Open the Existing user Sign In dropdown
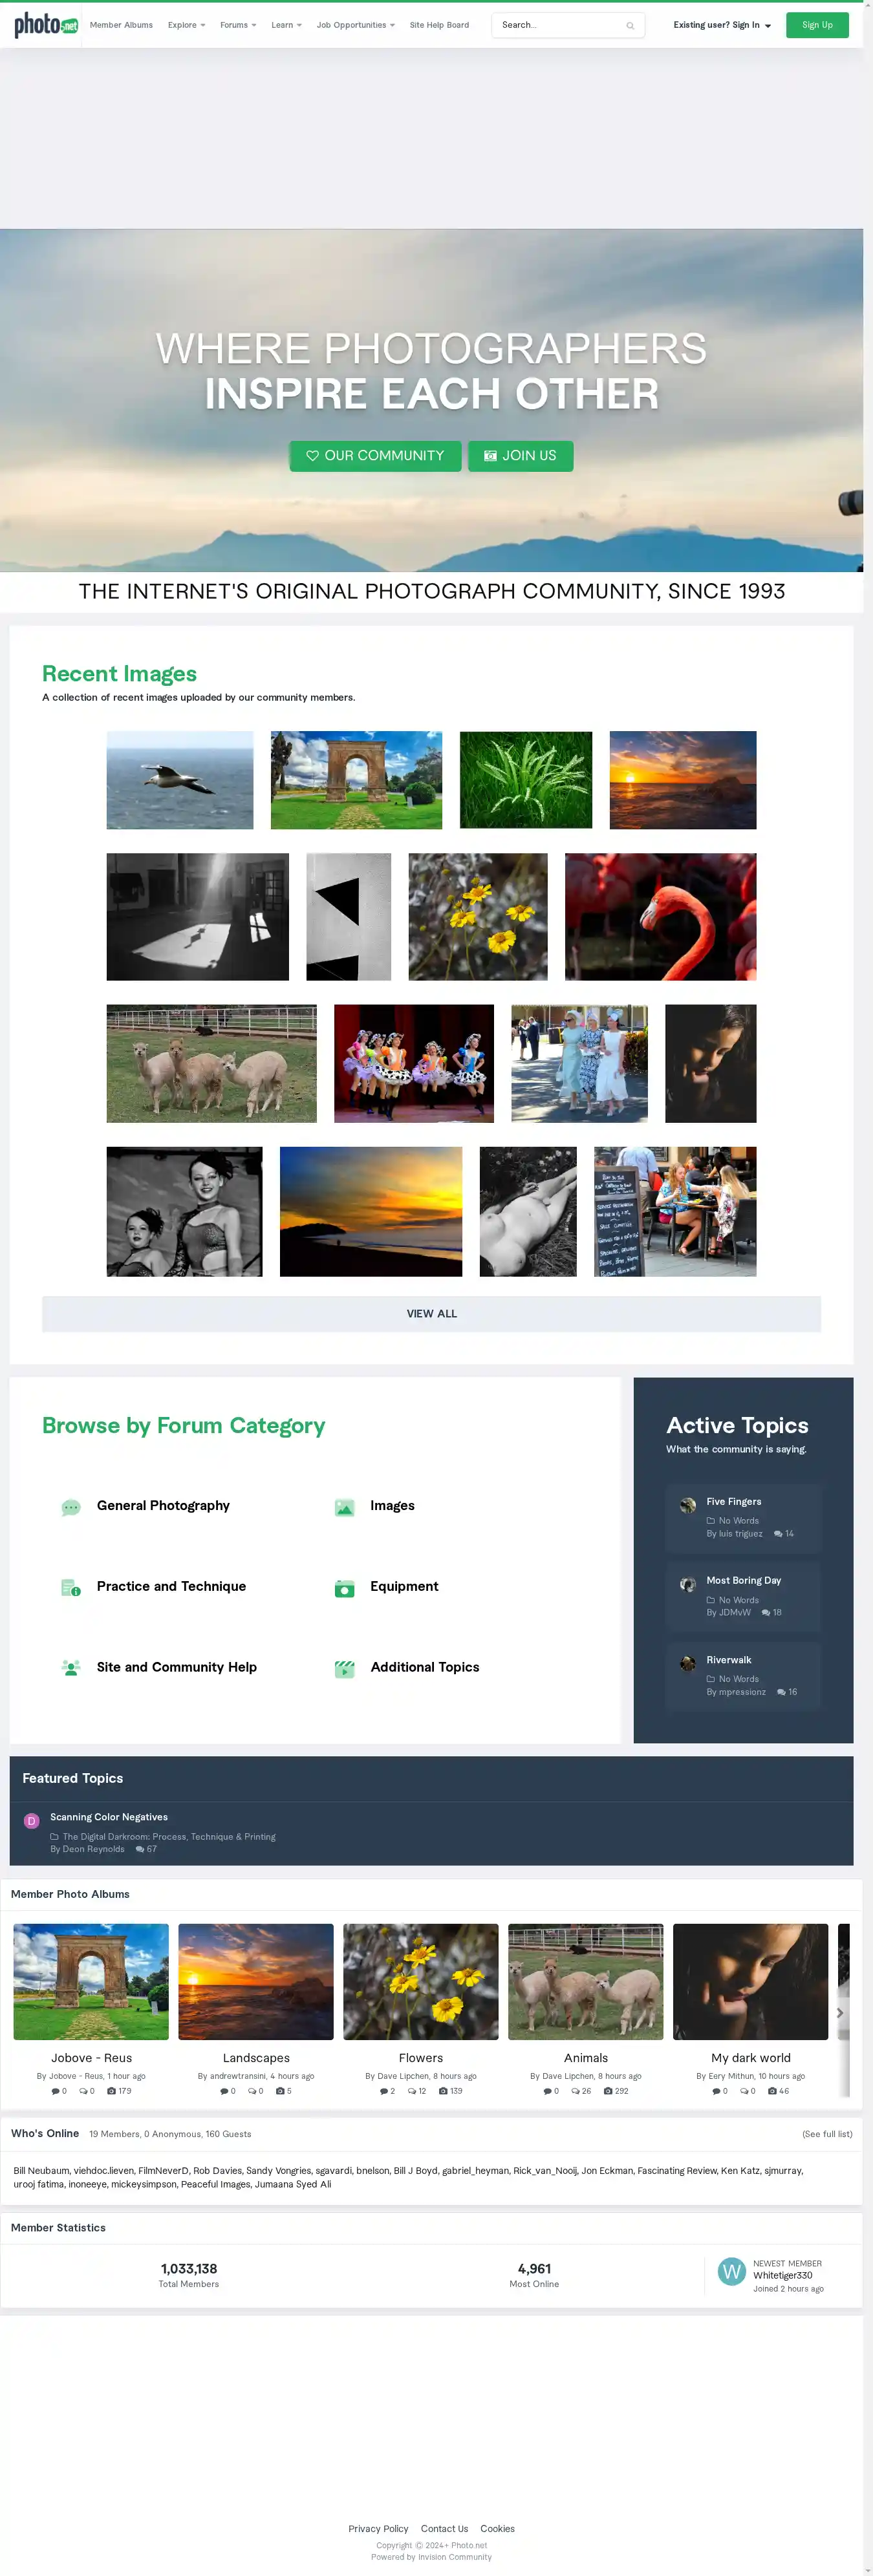 722,25
